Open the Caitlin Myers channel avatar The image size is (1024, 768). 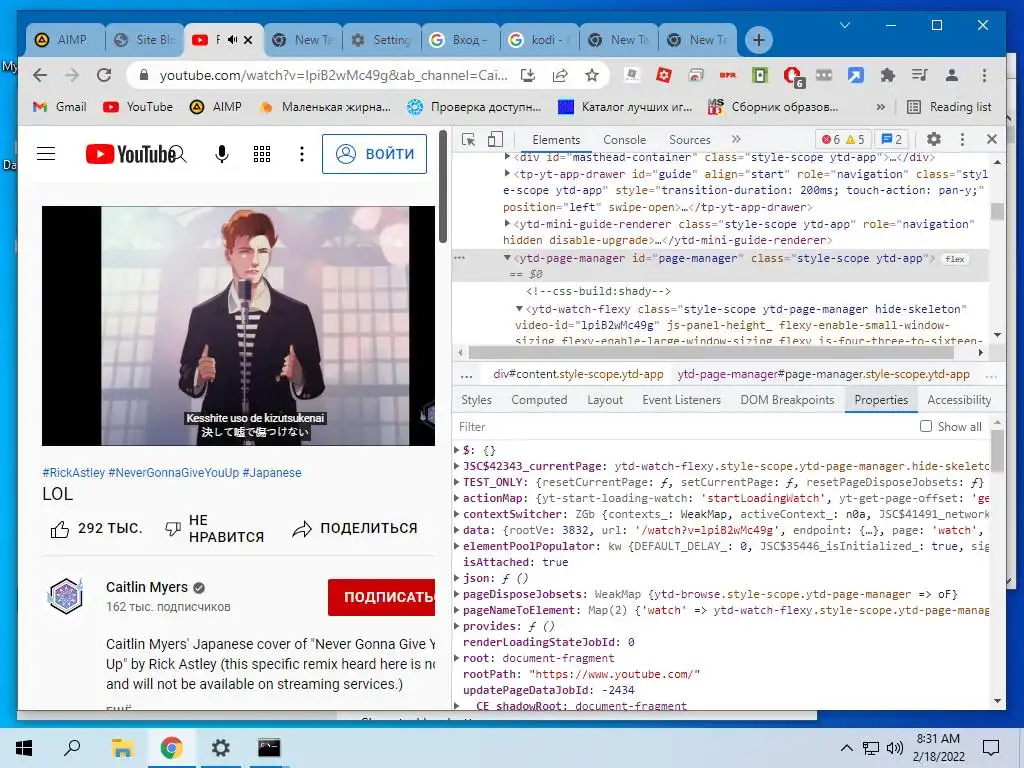pos(66,596)
